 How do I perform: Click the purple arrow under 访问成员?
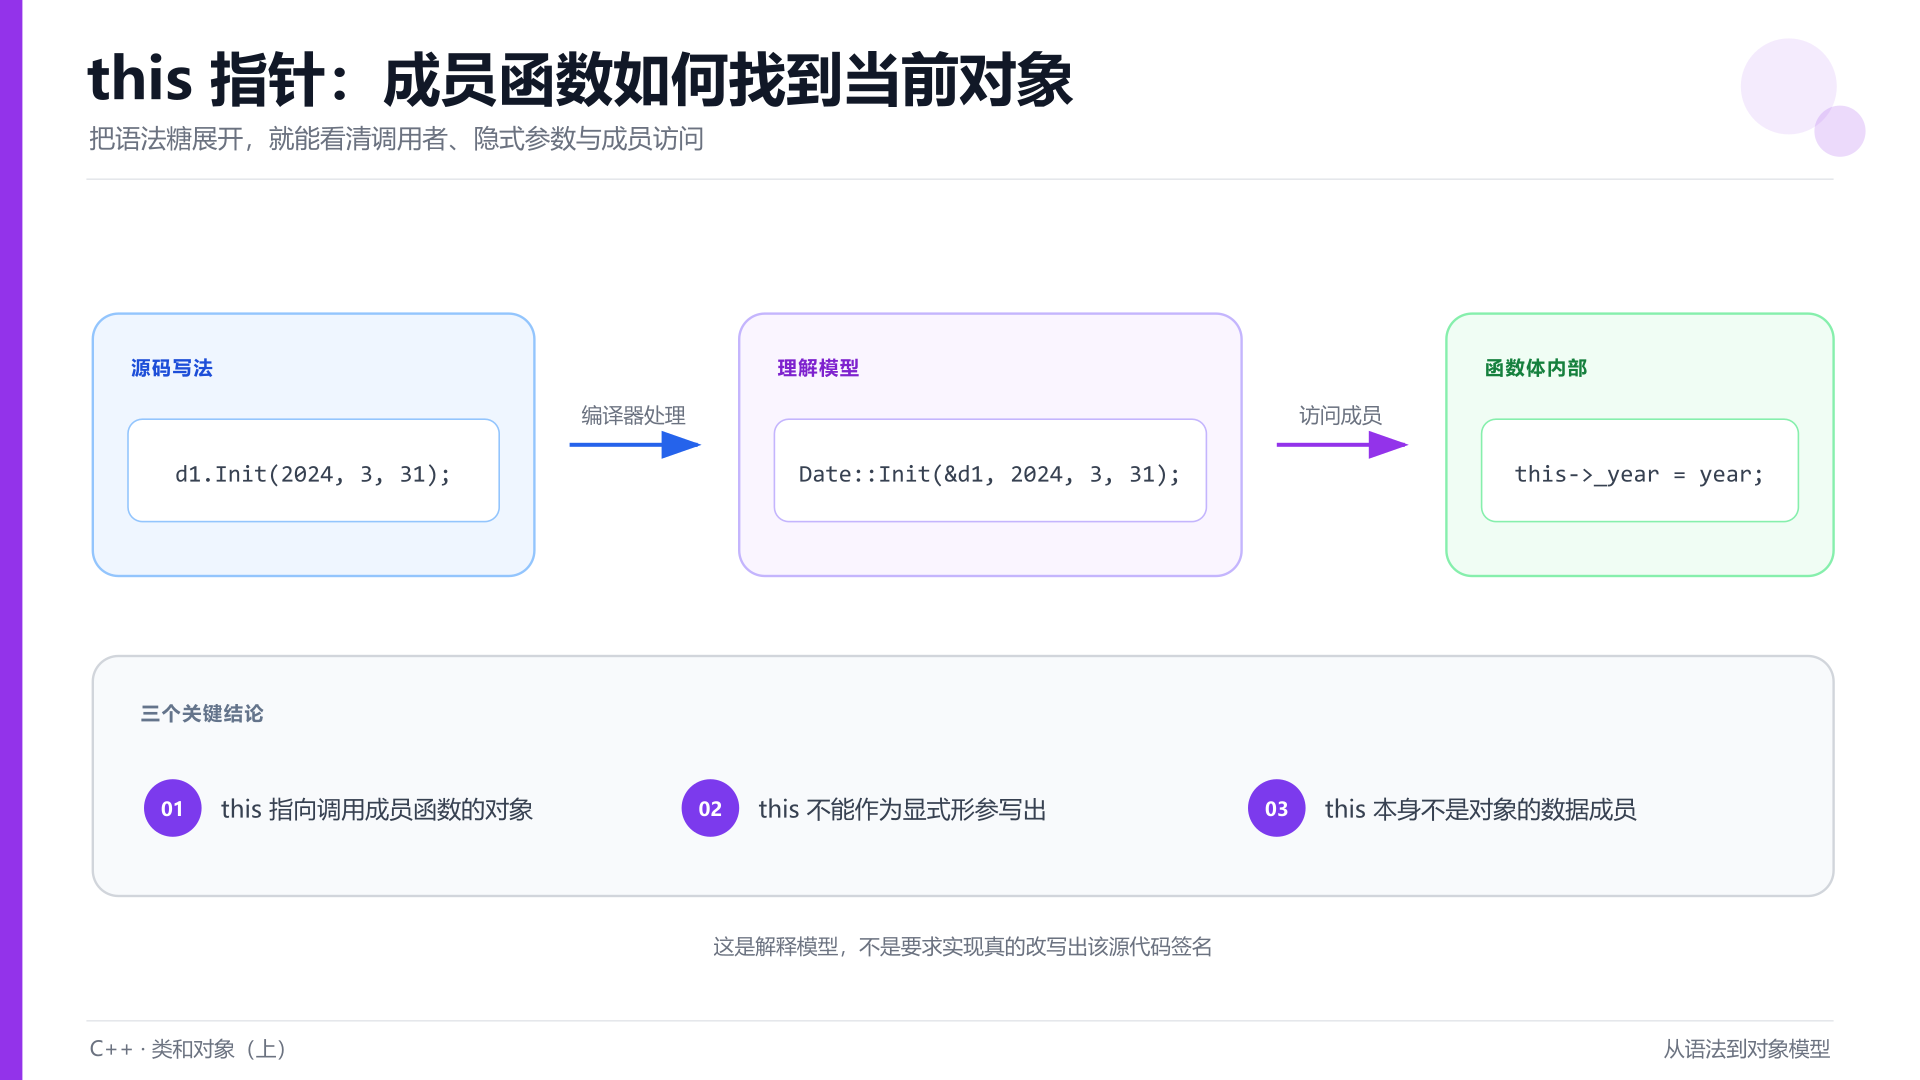(1342, 445)
